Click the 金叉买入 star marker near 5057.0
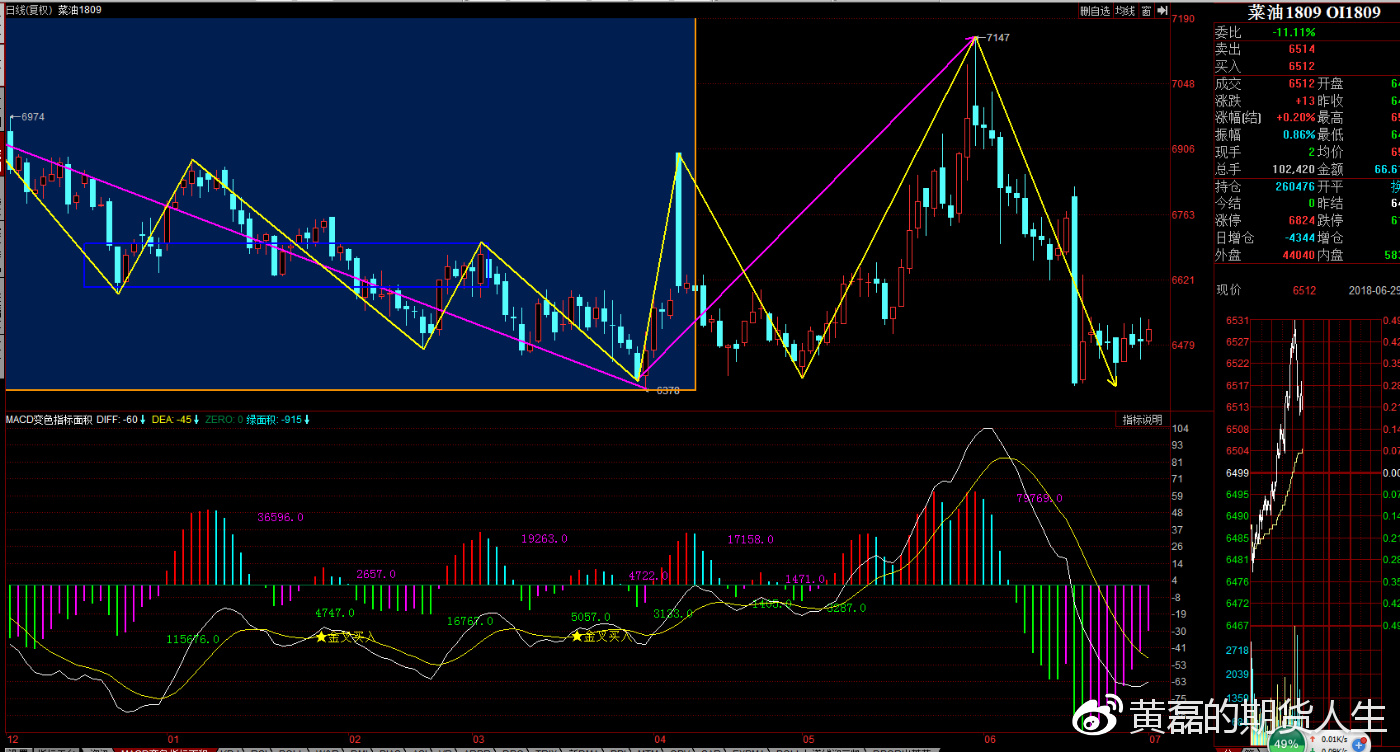Screen dimensions: 1400x752 (577, 635)
